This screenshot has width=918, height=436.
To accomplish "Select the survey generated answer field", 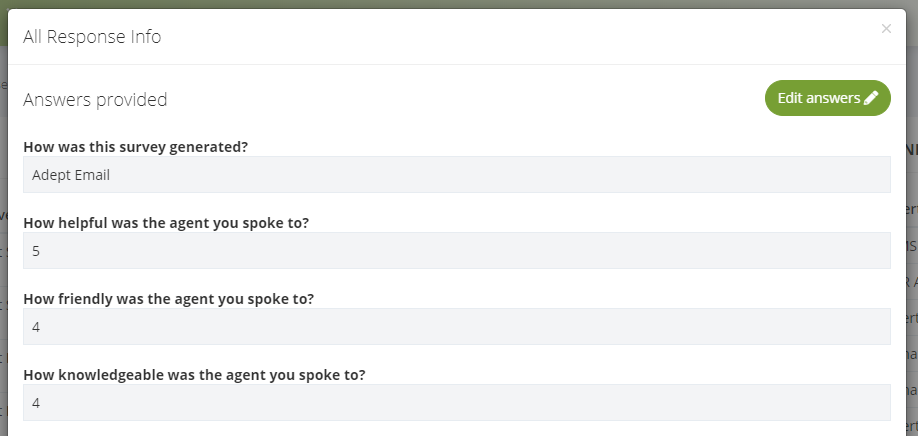I will click(457, 174).
